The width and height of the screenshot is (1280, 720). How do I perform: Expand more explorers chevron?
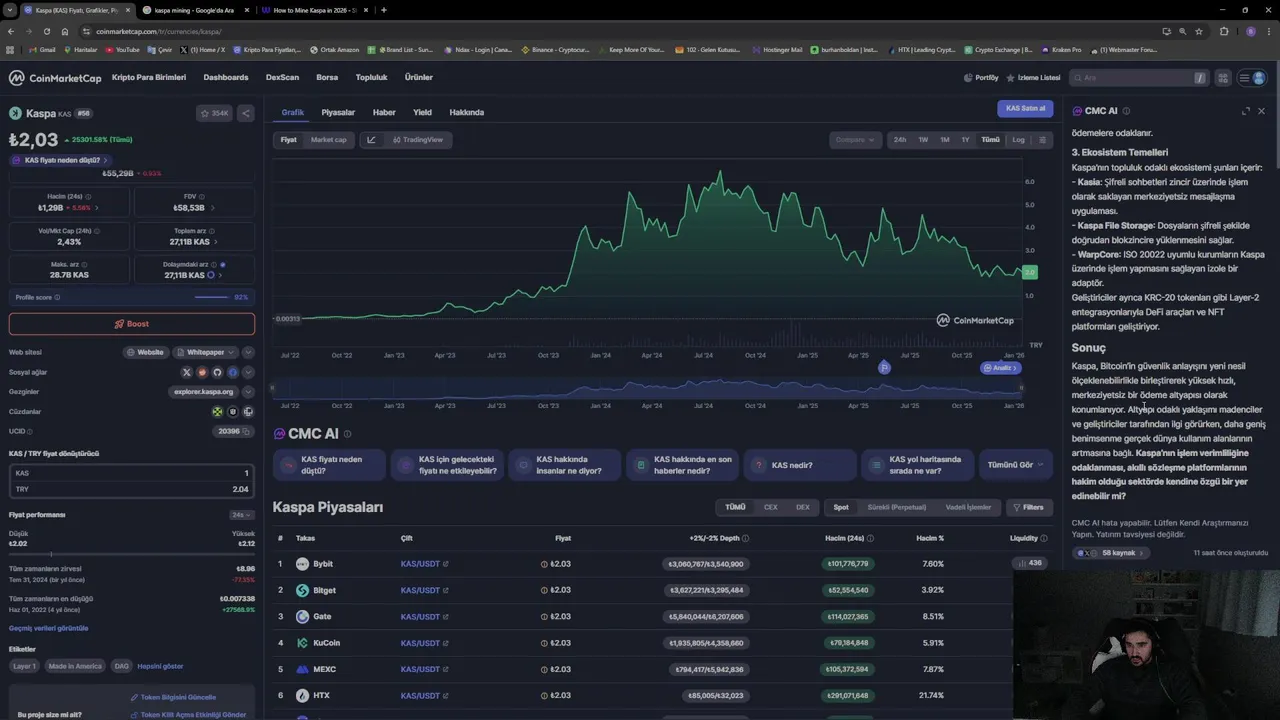(x=248, y=392)
